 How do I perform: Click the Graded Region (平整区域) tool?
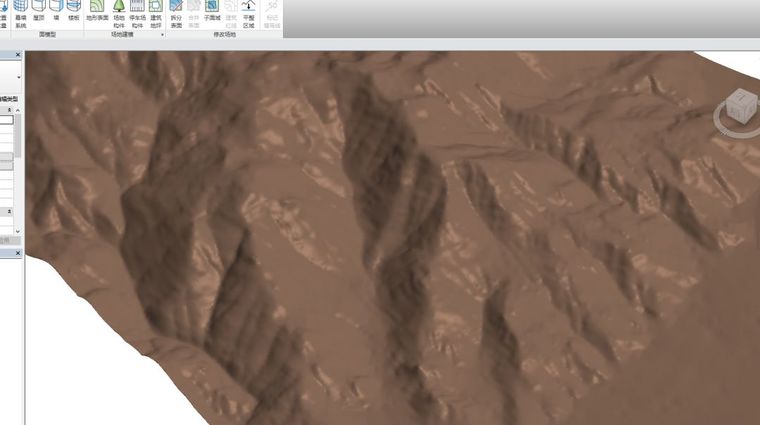[248, 14]
